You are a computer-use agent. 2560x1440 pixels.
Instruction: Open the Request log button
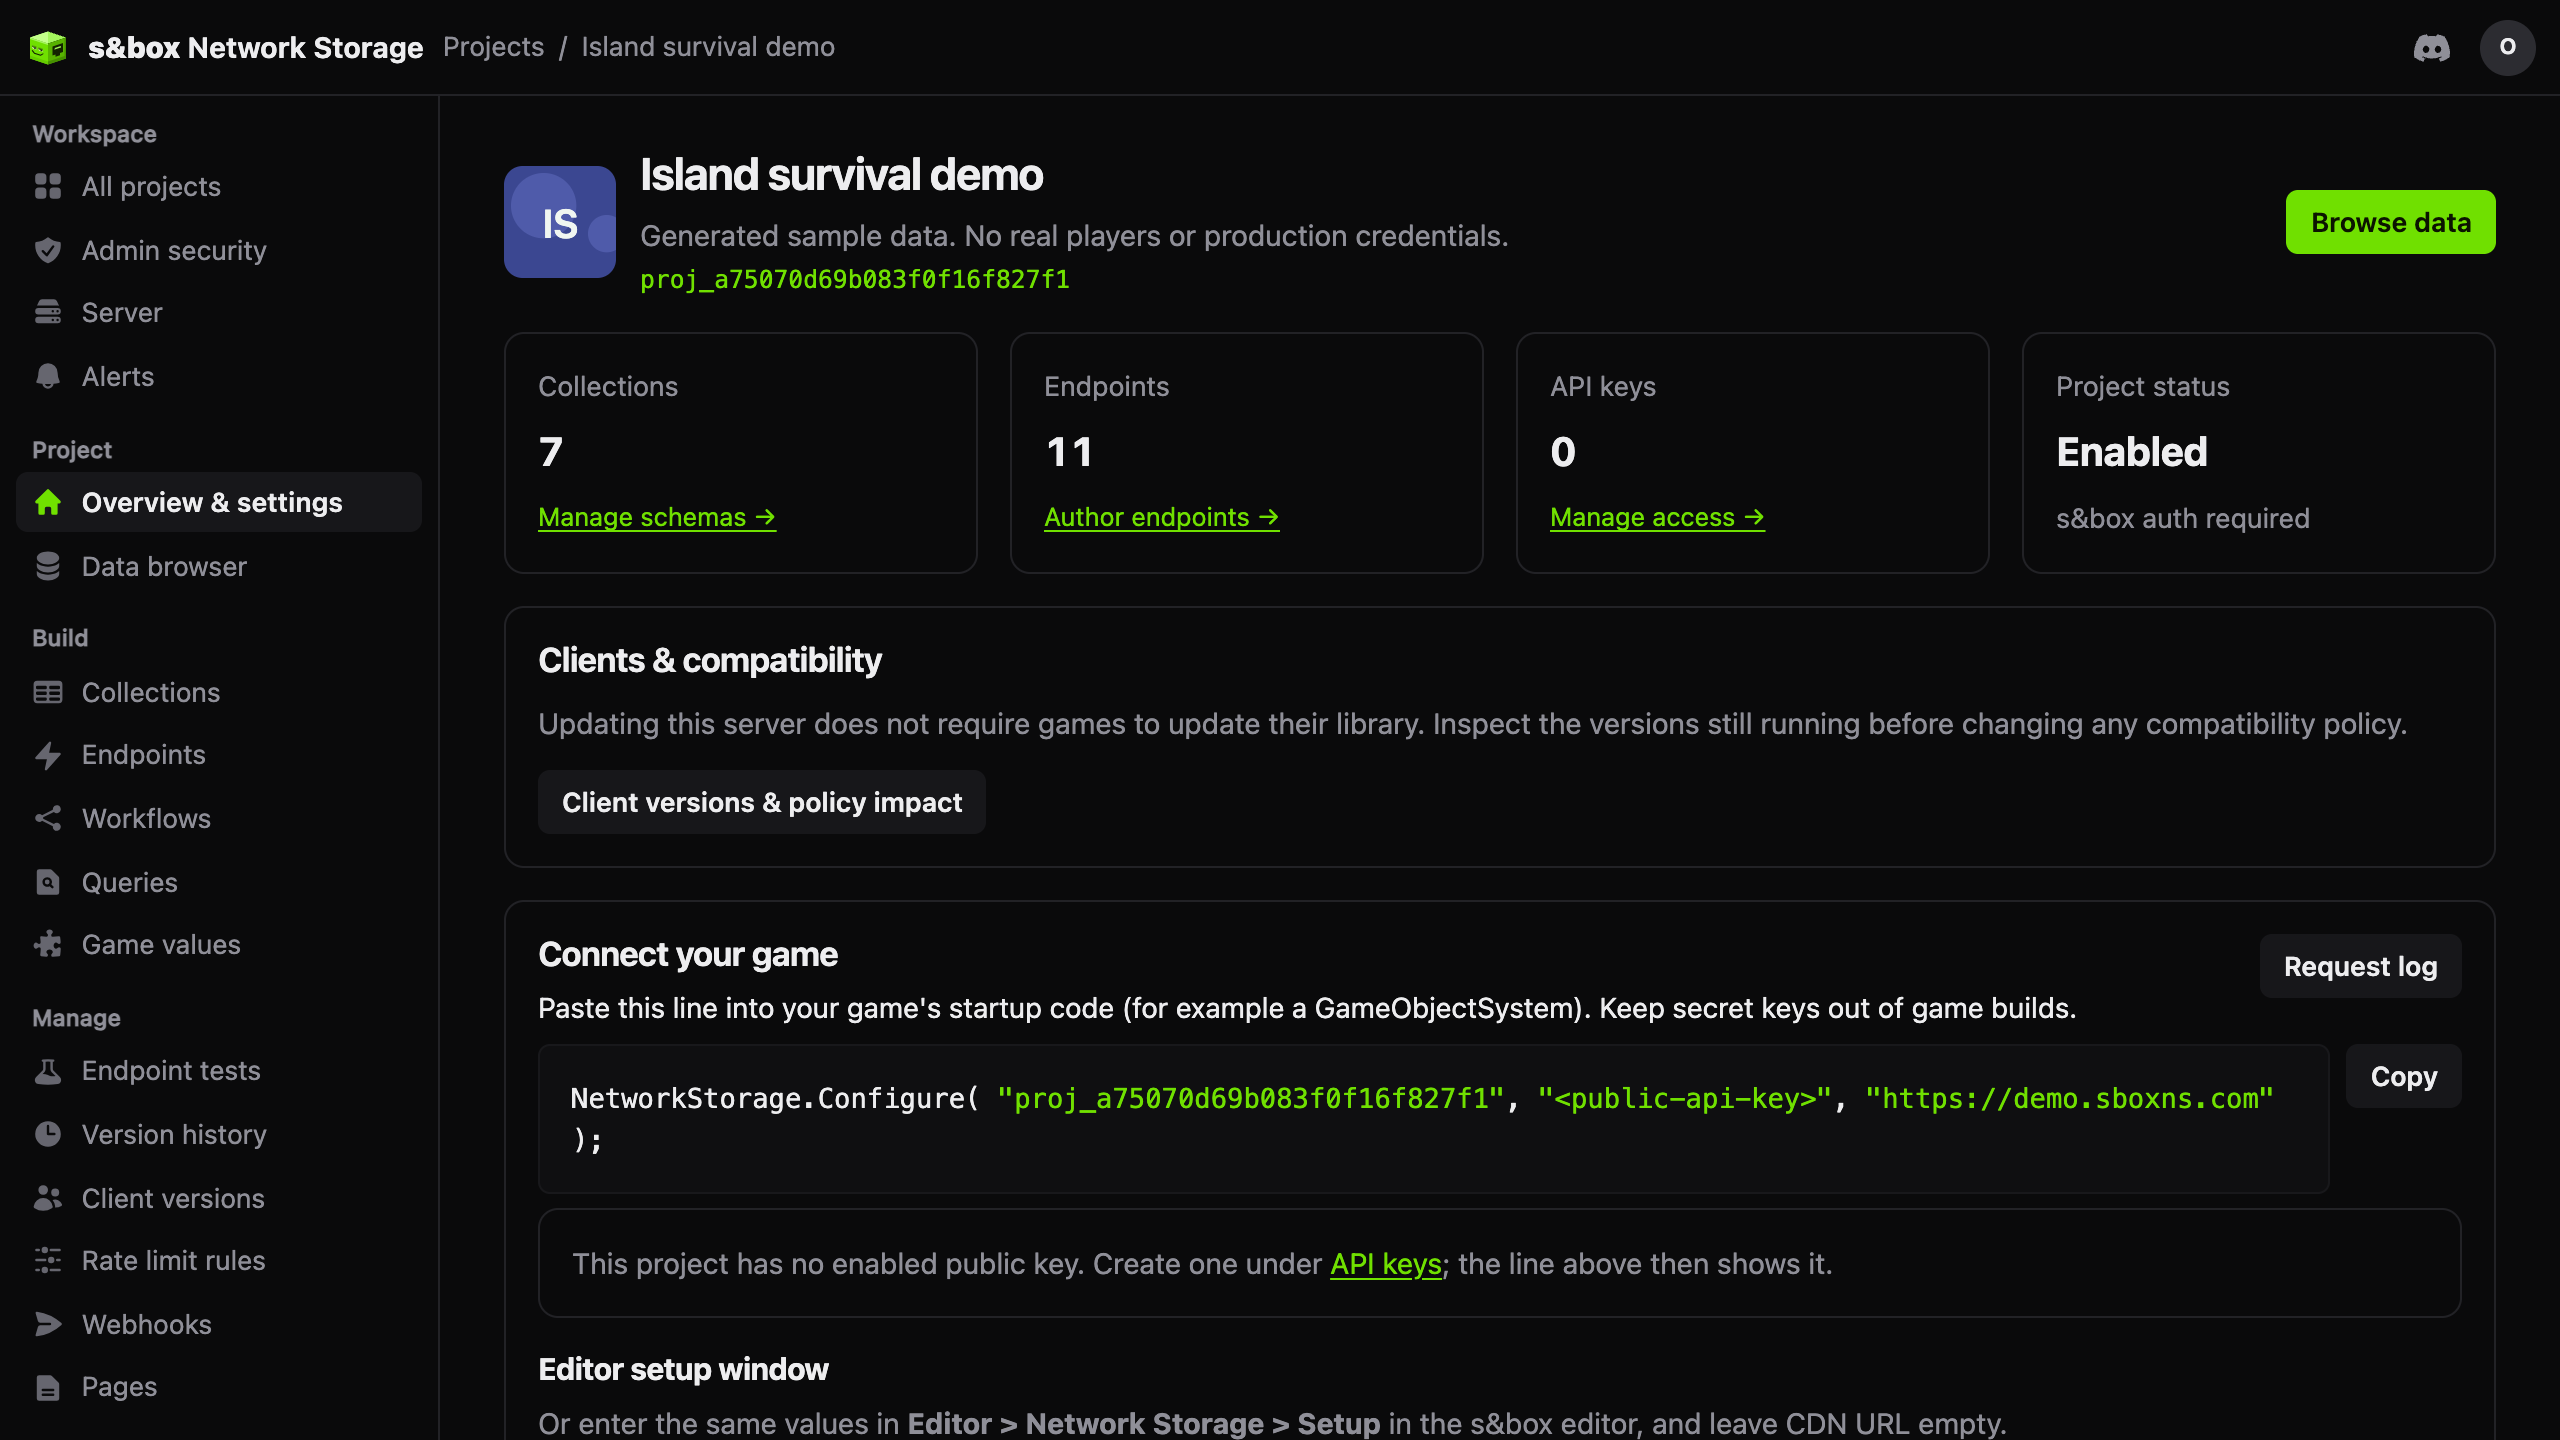click(2360, 966)
